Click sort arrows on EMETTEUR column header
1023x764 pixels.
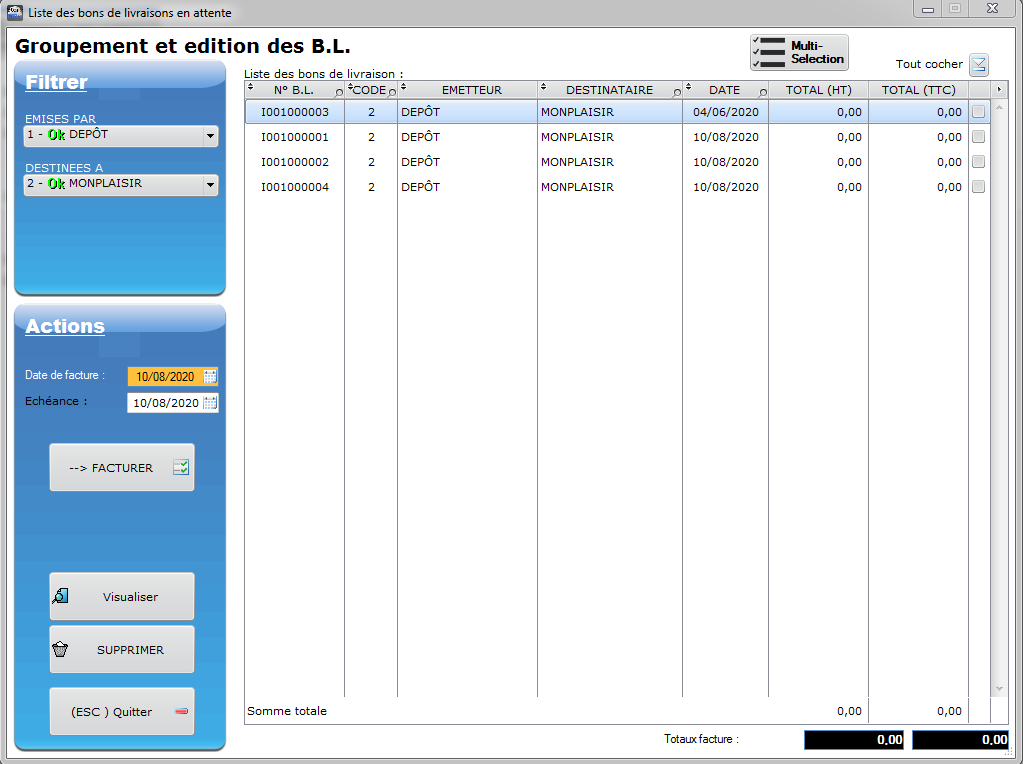click(x=403, y=87)
